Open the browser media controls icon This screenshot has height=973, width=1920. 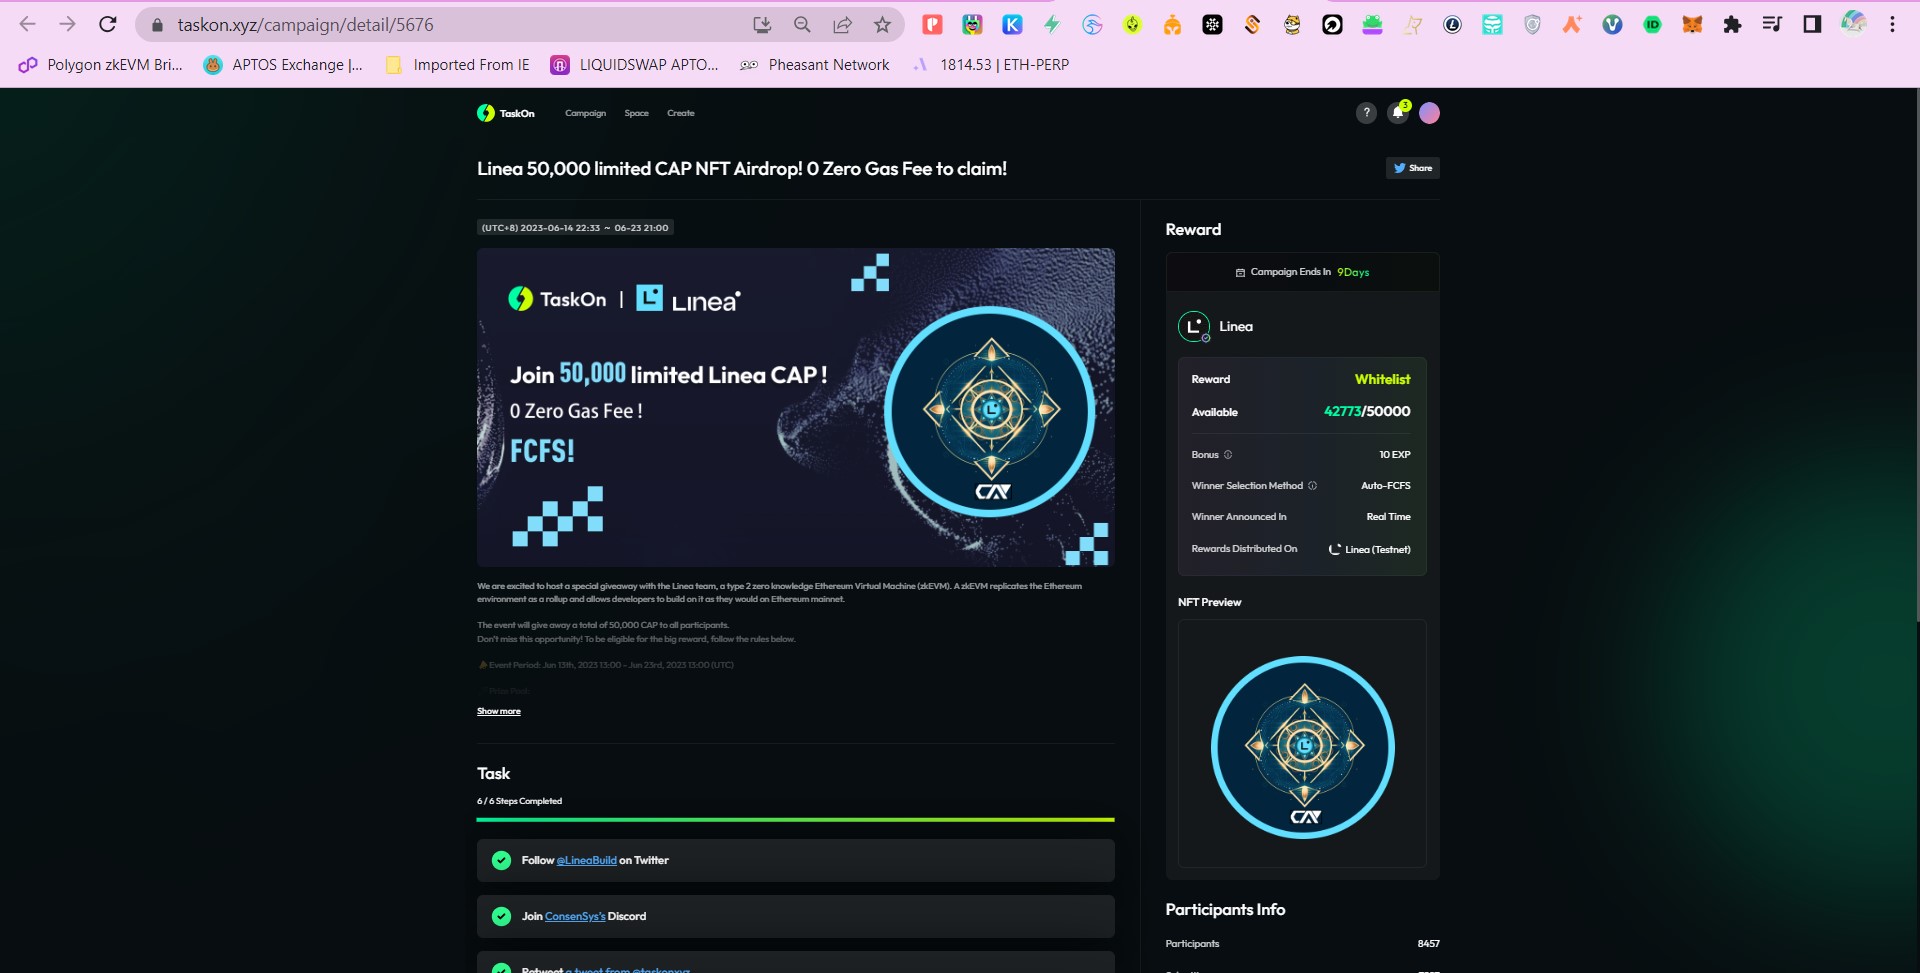coord(1772,25)
